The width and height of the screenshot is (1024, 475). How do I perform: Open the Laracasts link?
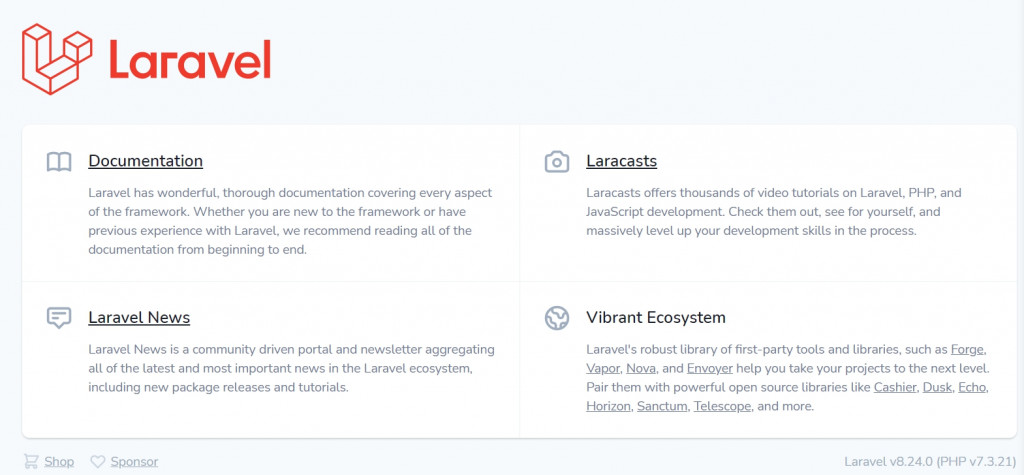coord(622,161)
